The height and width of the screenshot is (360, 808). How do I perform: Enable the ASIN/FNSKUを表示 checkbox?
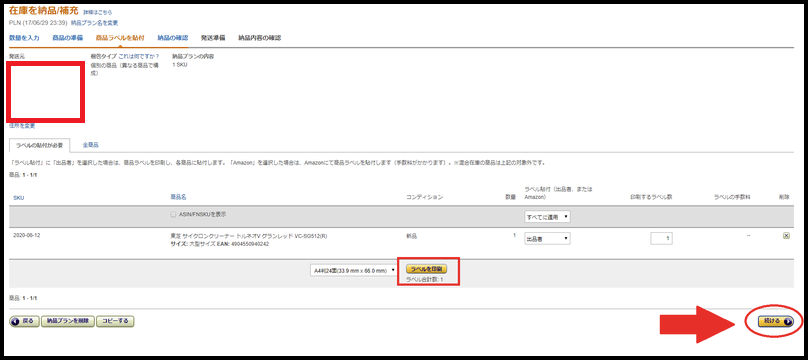coord(174,214)
